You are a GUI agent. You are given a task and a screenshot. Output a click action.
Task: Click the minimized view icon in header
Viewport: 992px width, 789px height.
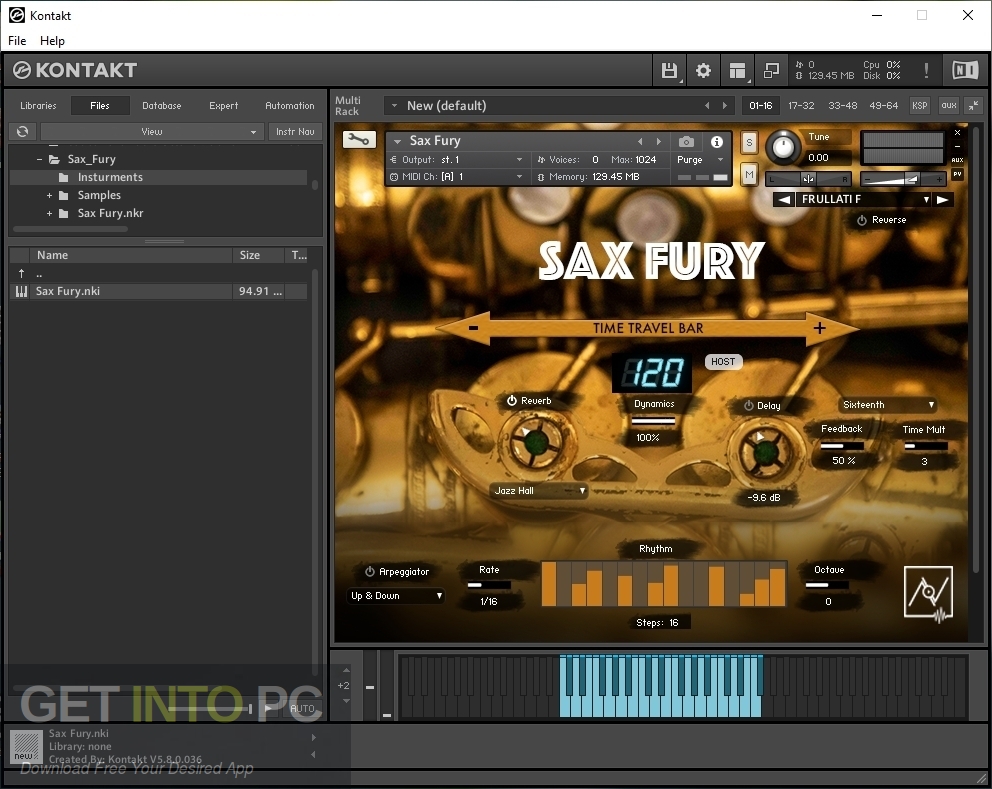pyautogui.click(x=771, y=70)
